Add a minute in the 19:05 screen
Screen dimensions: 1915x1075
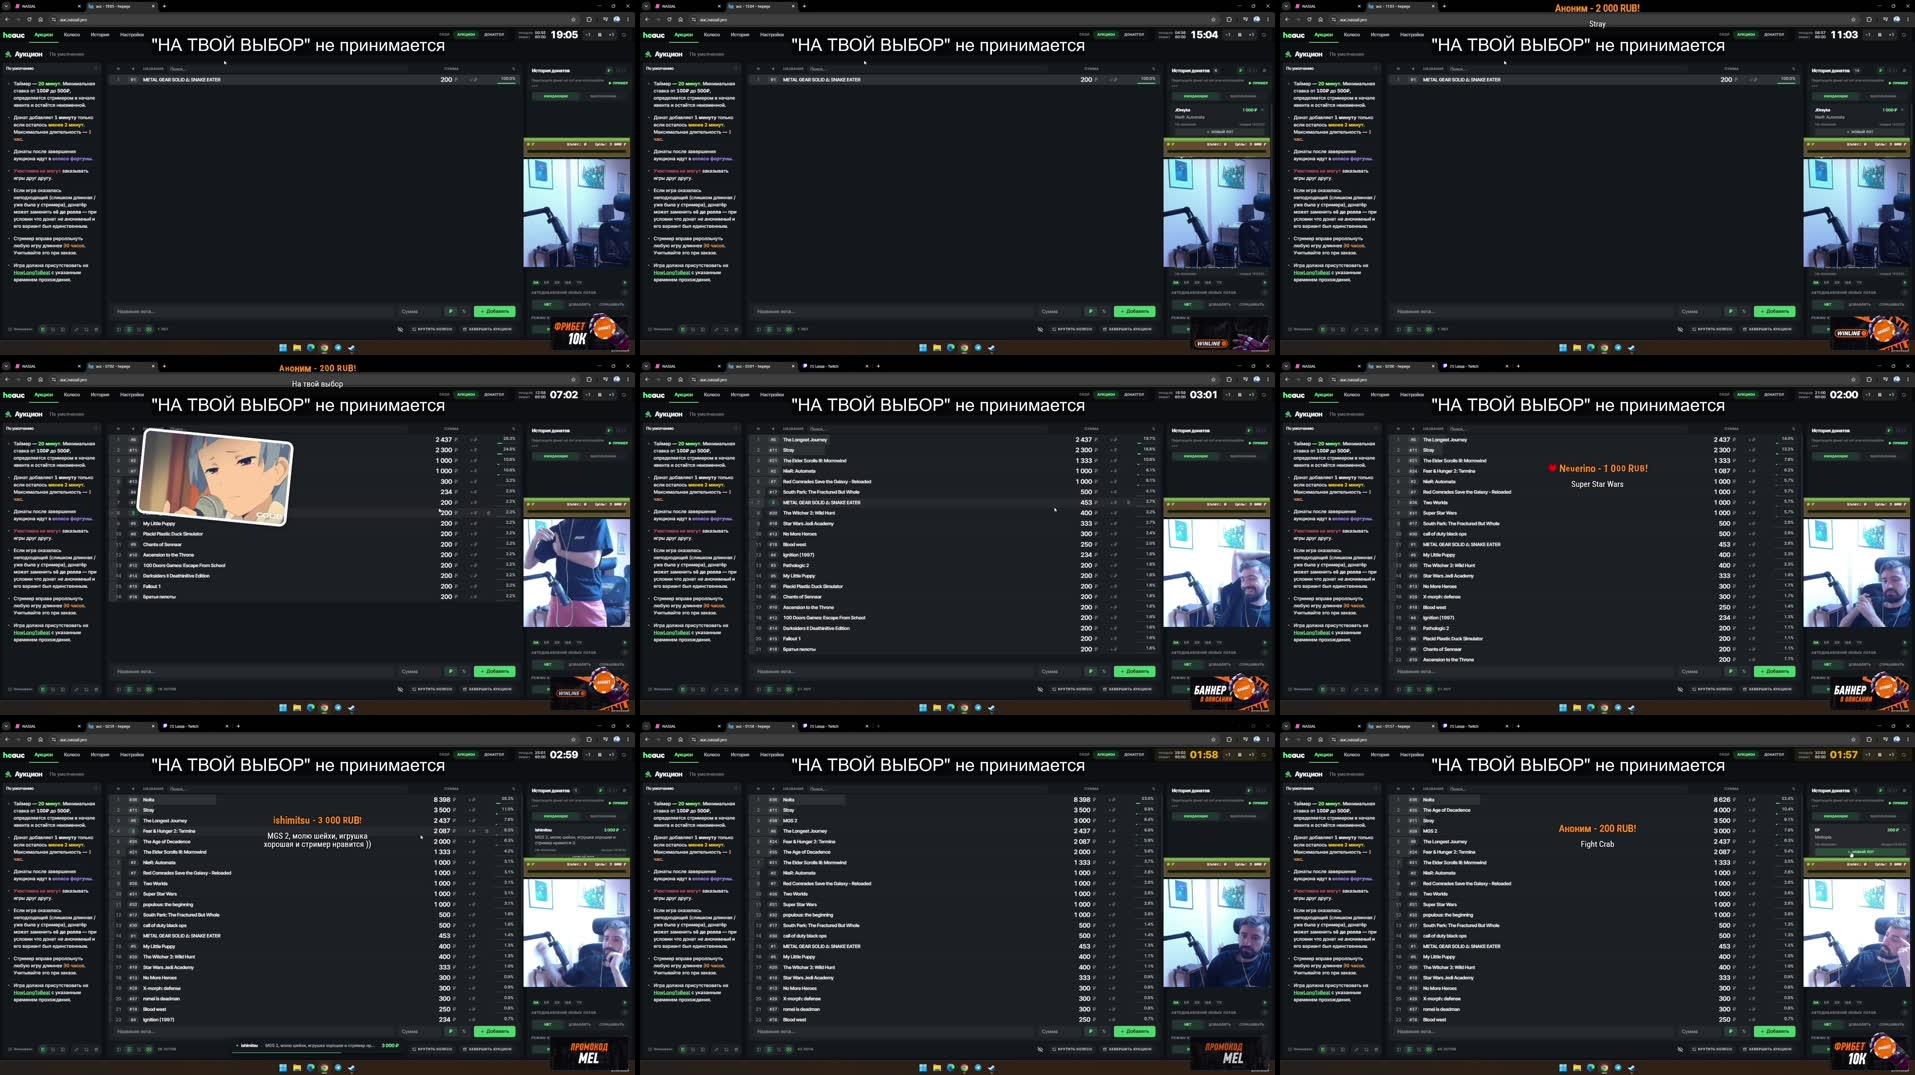[611, 34]
